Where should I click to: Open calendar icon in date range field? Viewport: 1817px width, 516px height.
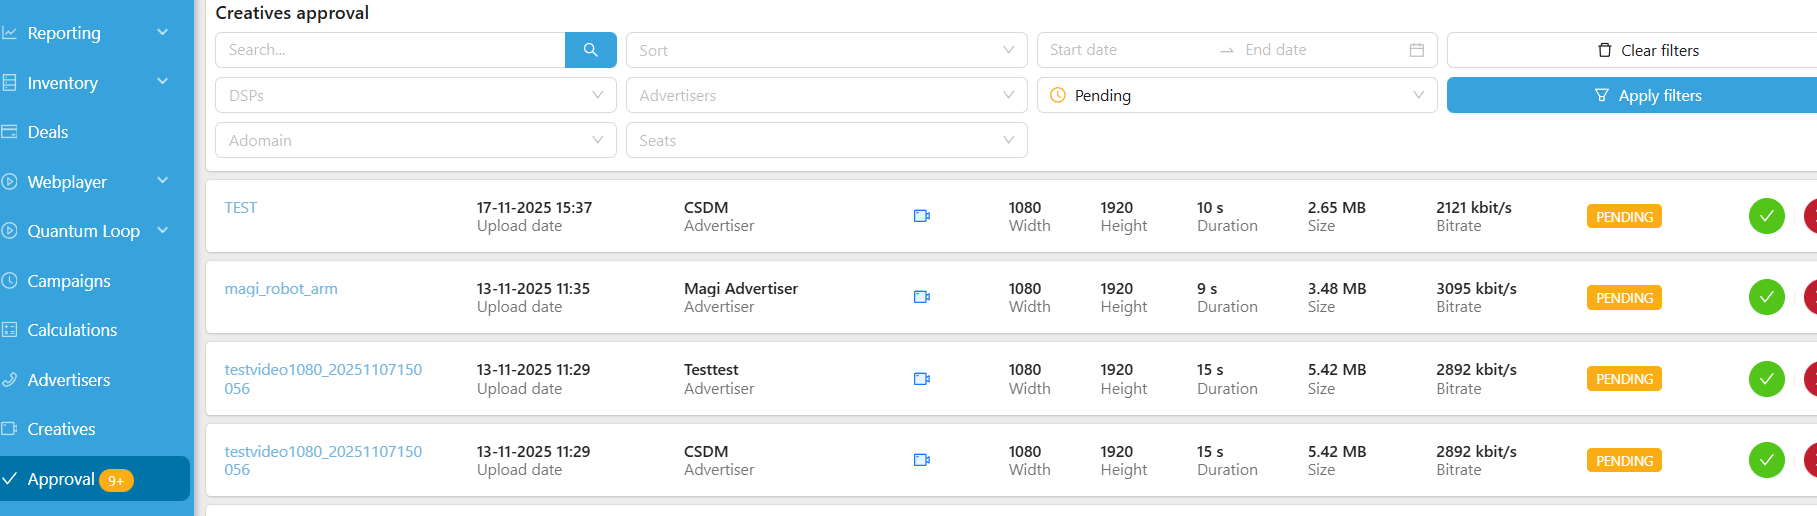click(x=1416, y=50)
